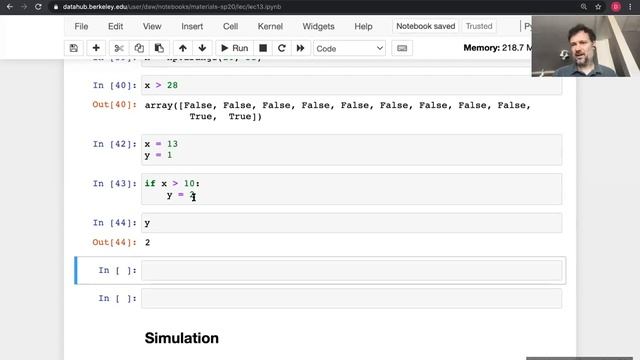The height and width of the screenshot is (360, 640).
Task: Copy selected cells icon
Action: coord(139,48)
